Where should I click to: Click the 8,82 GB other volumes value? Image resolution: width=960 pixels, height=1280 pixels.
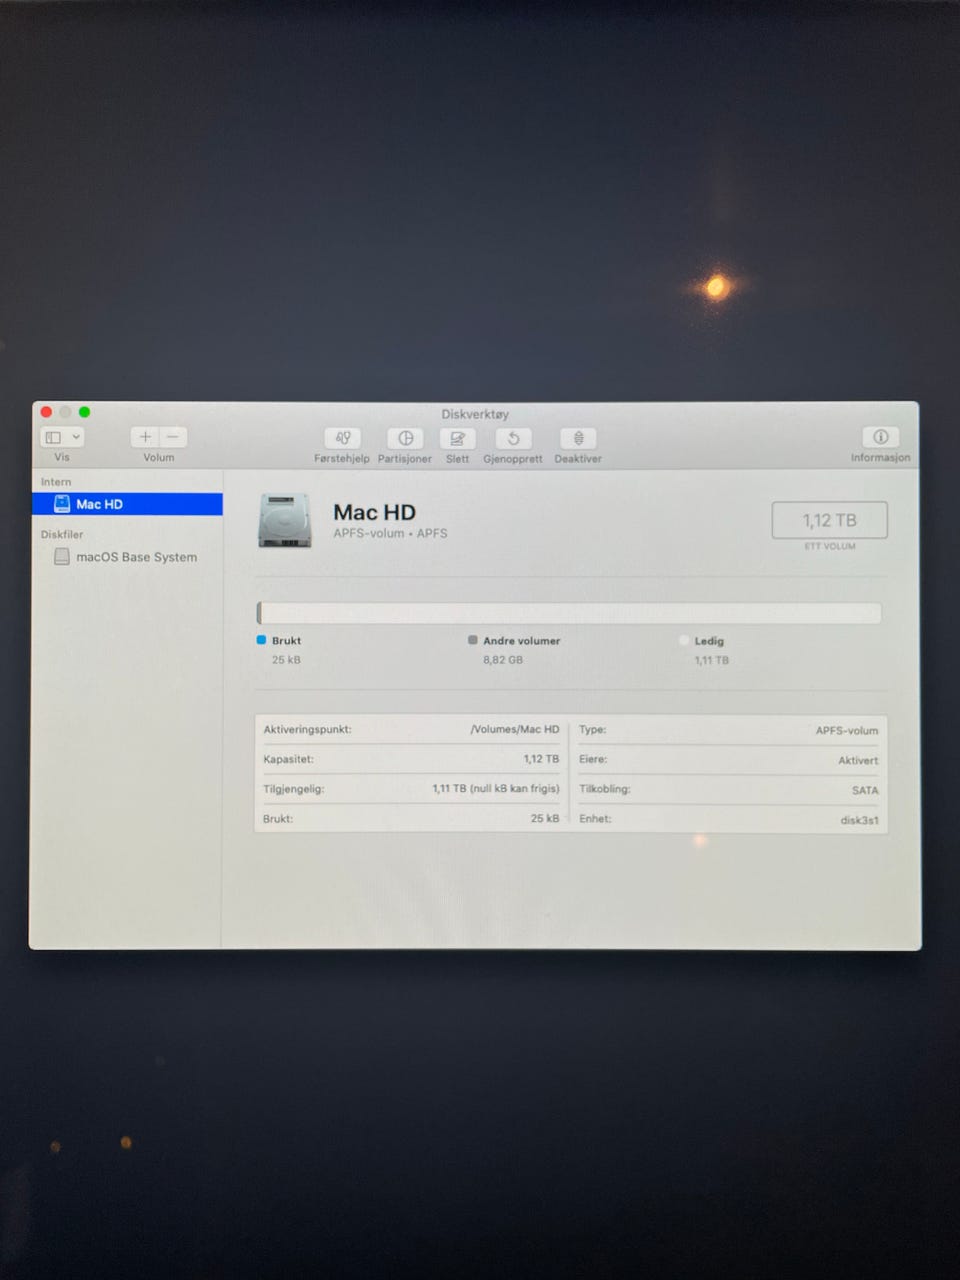click(503, 660)
